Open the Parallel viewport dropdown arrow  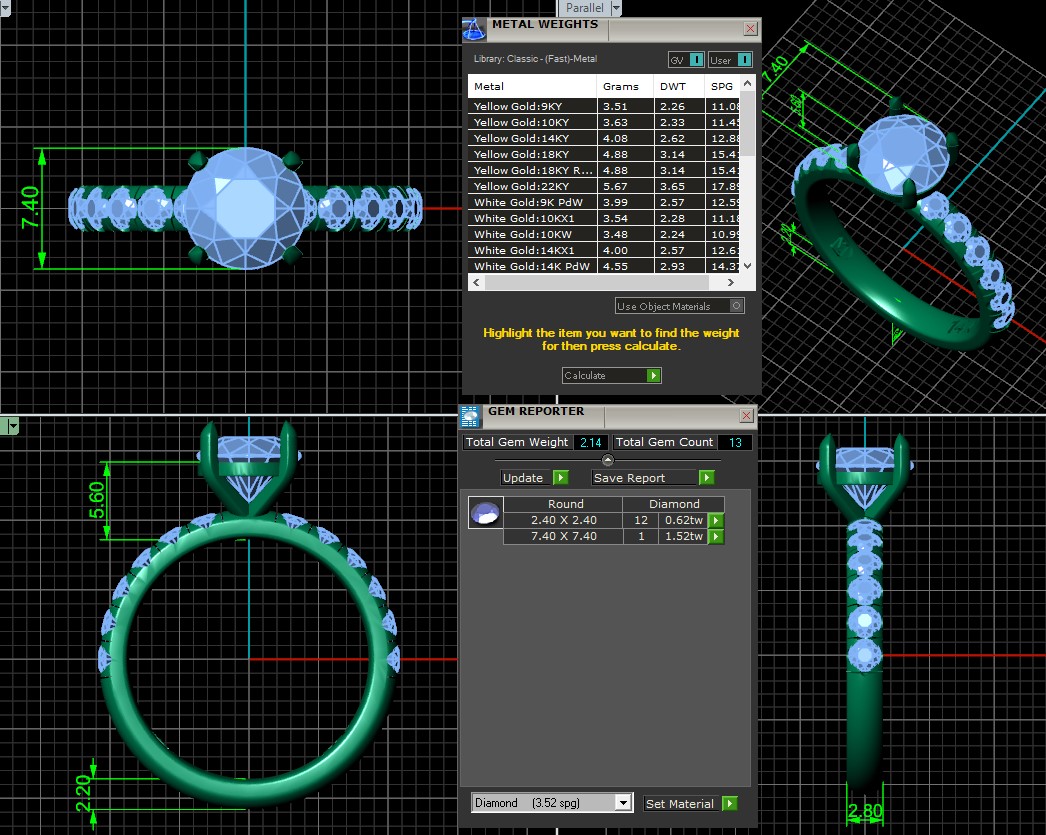616,8
